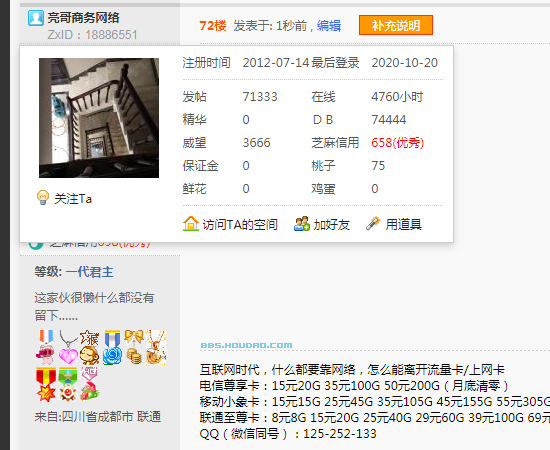Viewport: 550px width, 450px height.
Task: Click the magic wand 用道具 icon
Action: (x=373, y=223)
